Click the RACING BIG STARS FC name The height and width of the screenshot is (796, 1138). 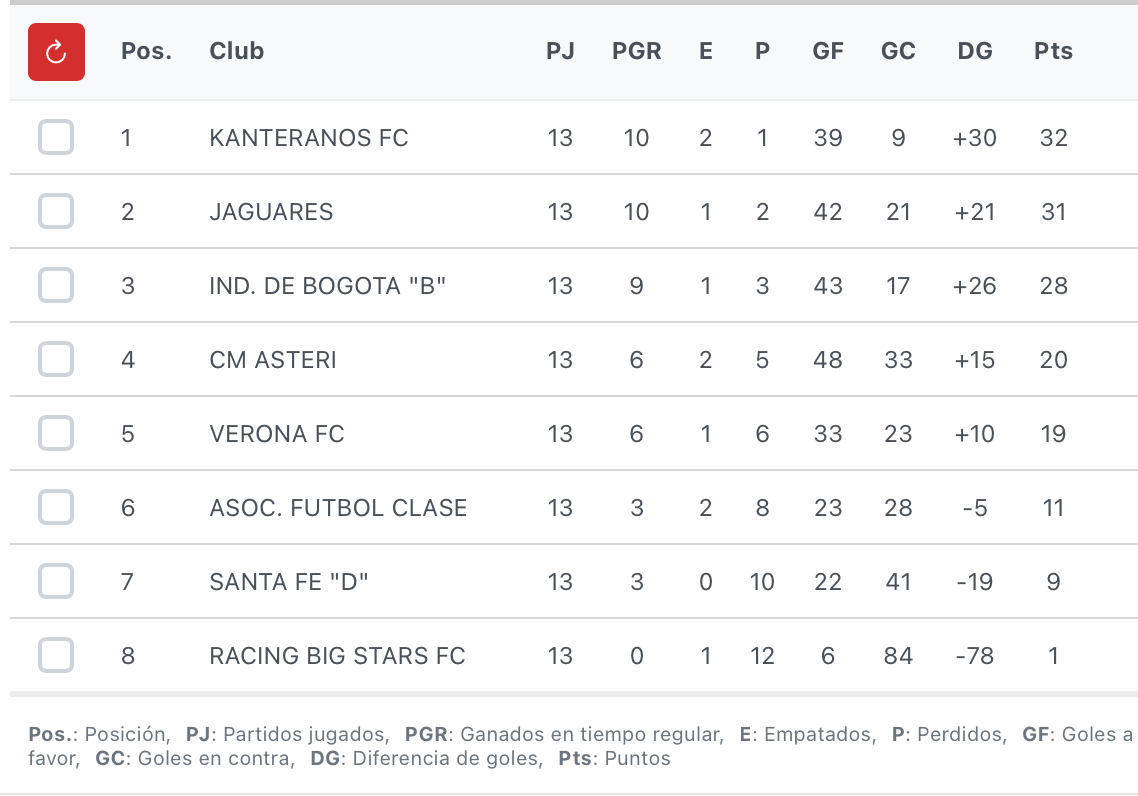(x=337, y=656)
